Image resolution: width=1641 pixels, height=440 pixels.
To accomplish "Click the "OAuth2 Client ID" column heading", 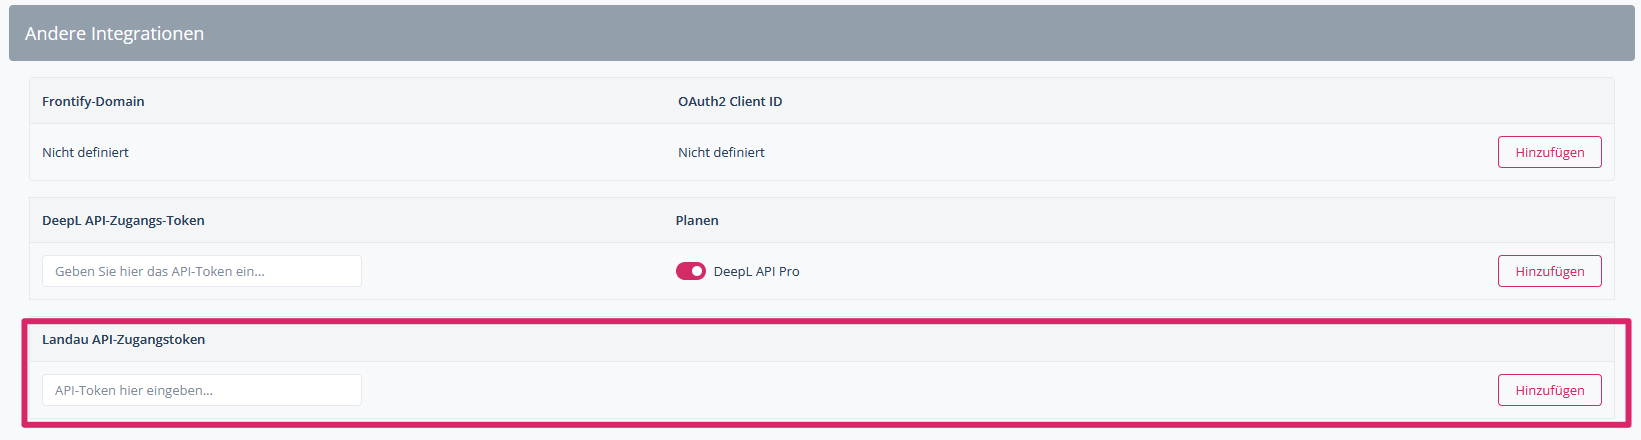I will click(x=730, y=101).
